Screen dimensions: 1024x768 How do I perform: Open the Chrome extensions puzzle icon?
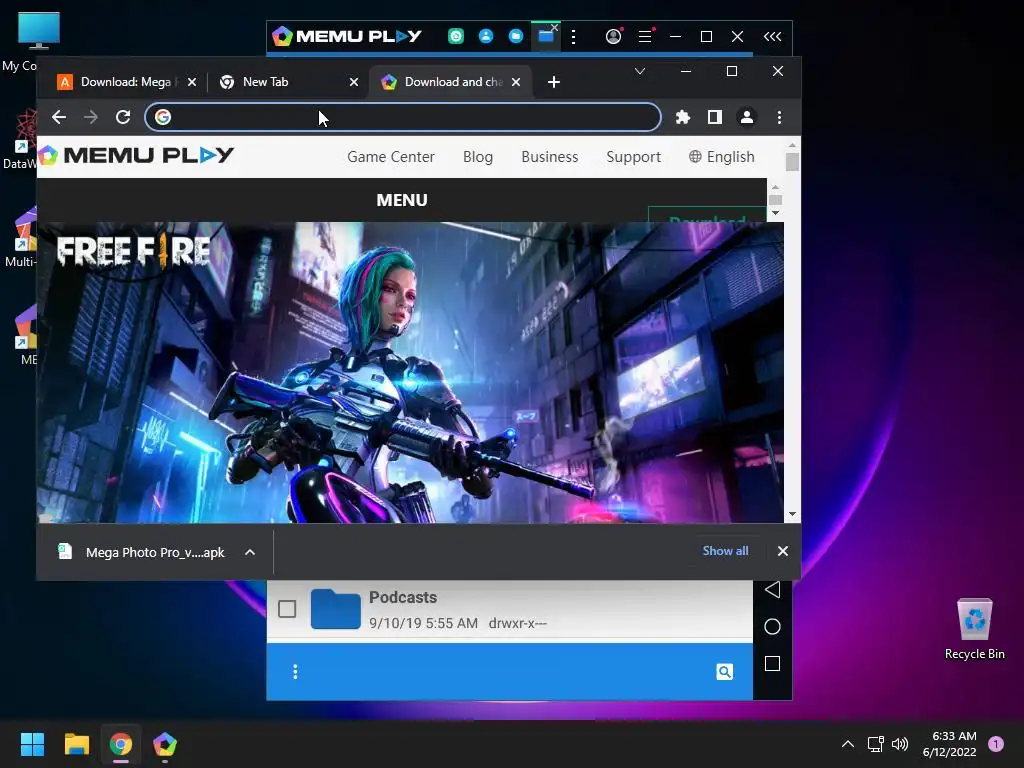tap(682, 117)
